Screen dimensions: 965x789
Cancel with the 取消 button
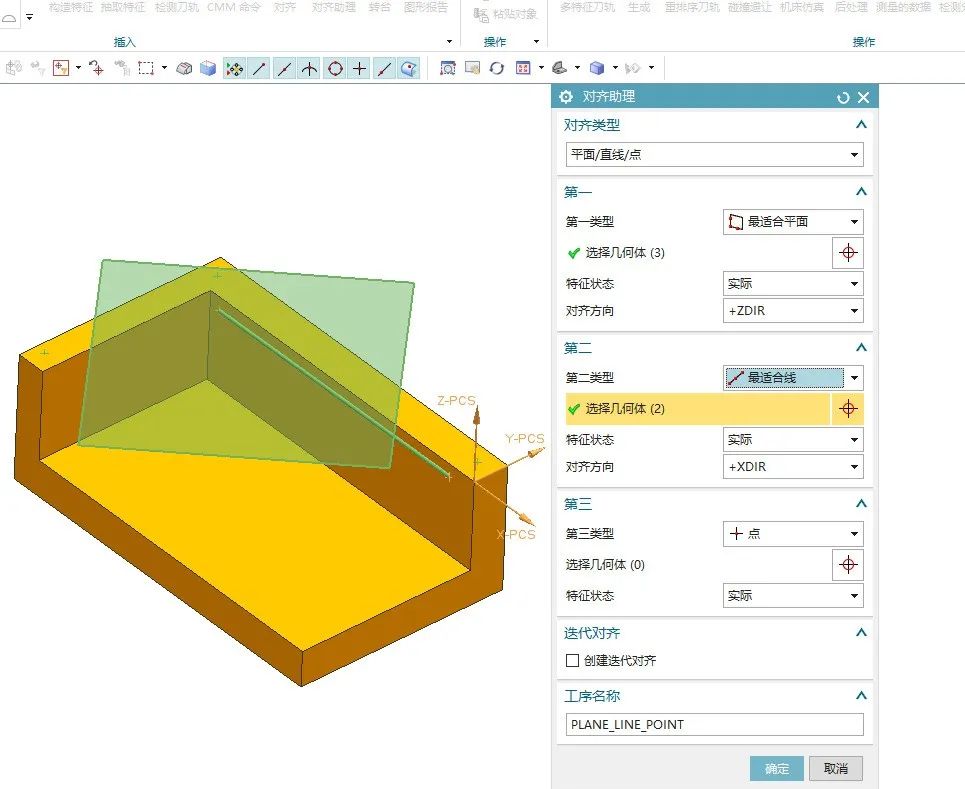tap(836, 769)
